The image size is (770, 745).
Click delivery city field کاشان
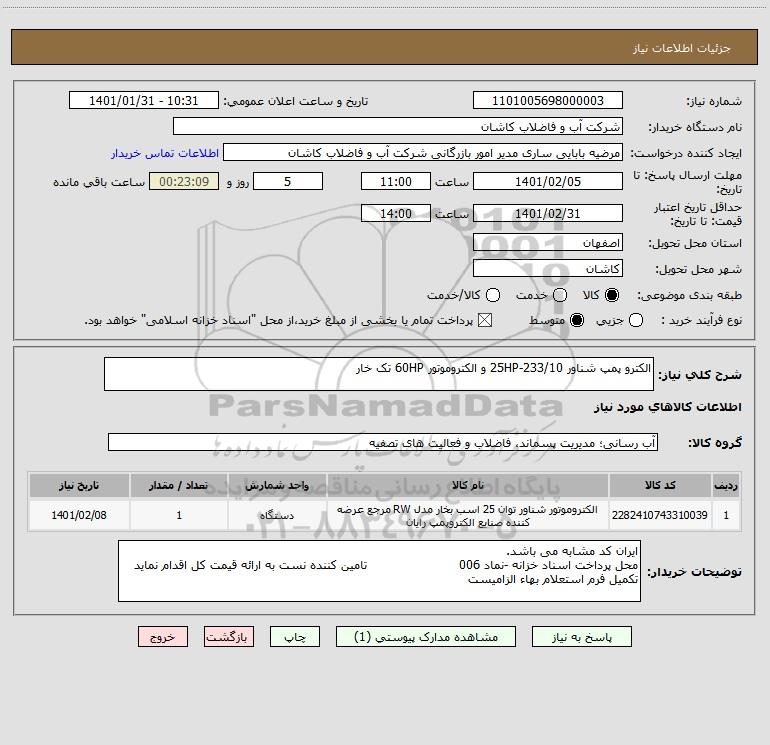pos(548,269)
